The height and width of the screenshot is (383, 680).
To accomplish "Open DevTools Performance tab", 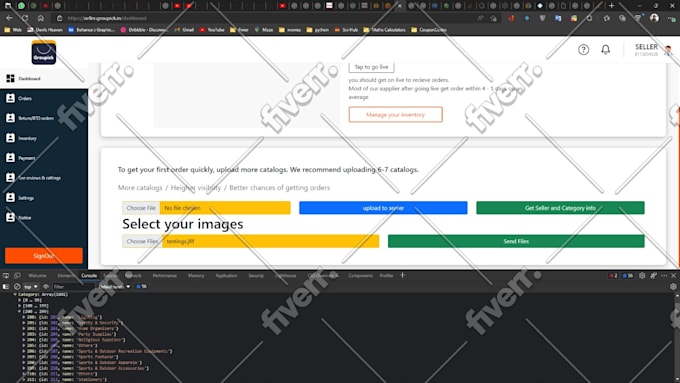I will pyautogui.click(x=164, y=275).
